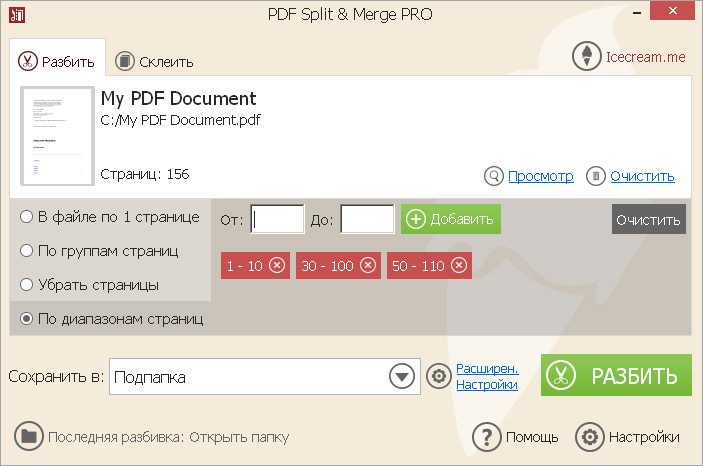Open the bottom Настройки label
This screenshot has width=703, height=466.
tap(644, 437)
